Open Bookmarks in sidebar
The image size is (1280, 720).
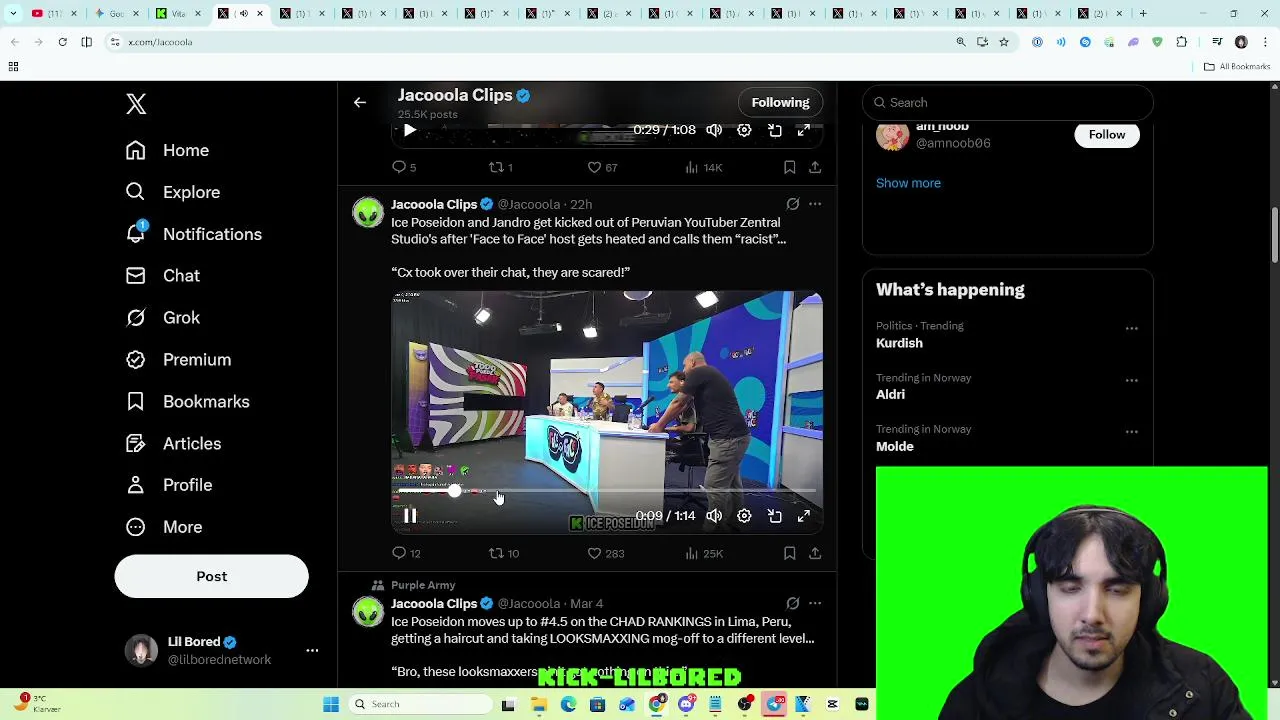coord(187,402)
